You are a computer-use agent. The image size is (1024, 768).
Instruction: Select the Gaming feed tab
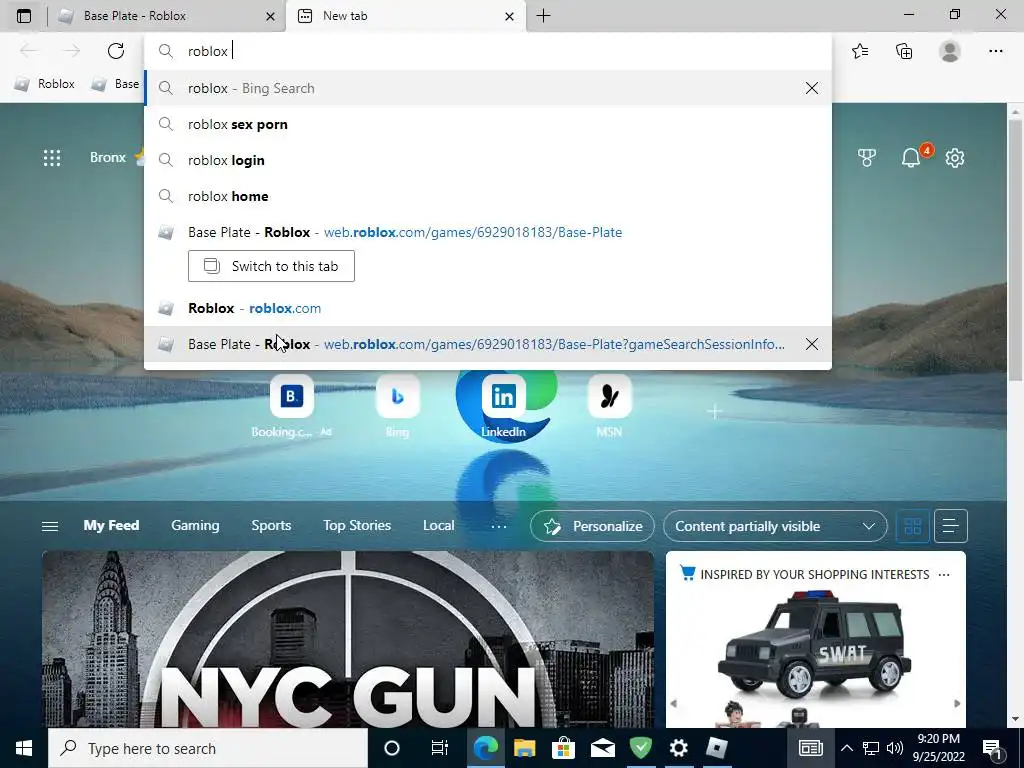pos(195,526)
